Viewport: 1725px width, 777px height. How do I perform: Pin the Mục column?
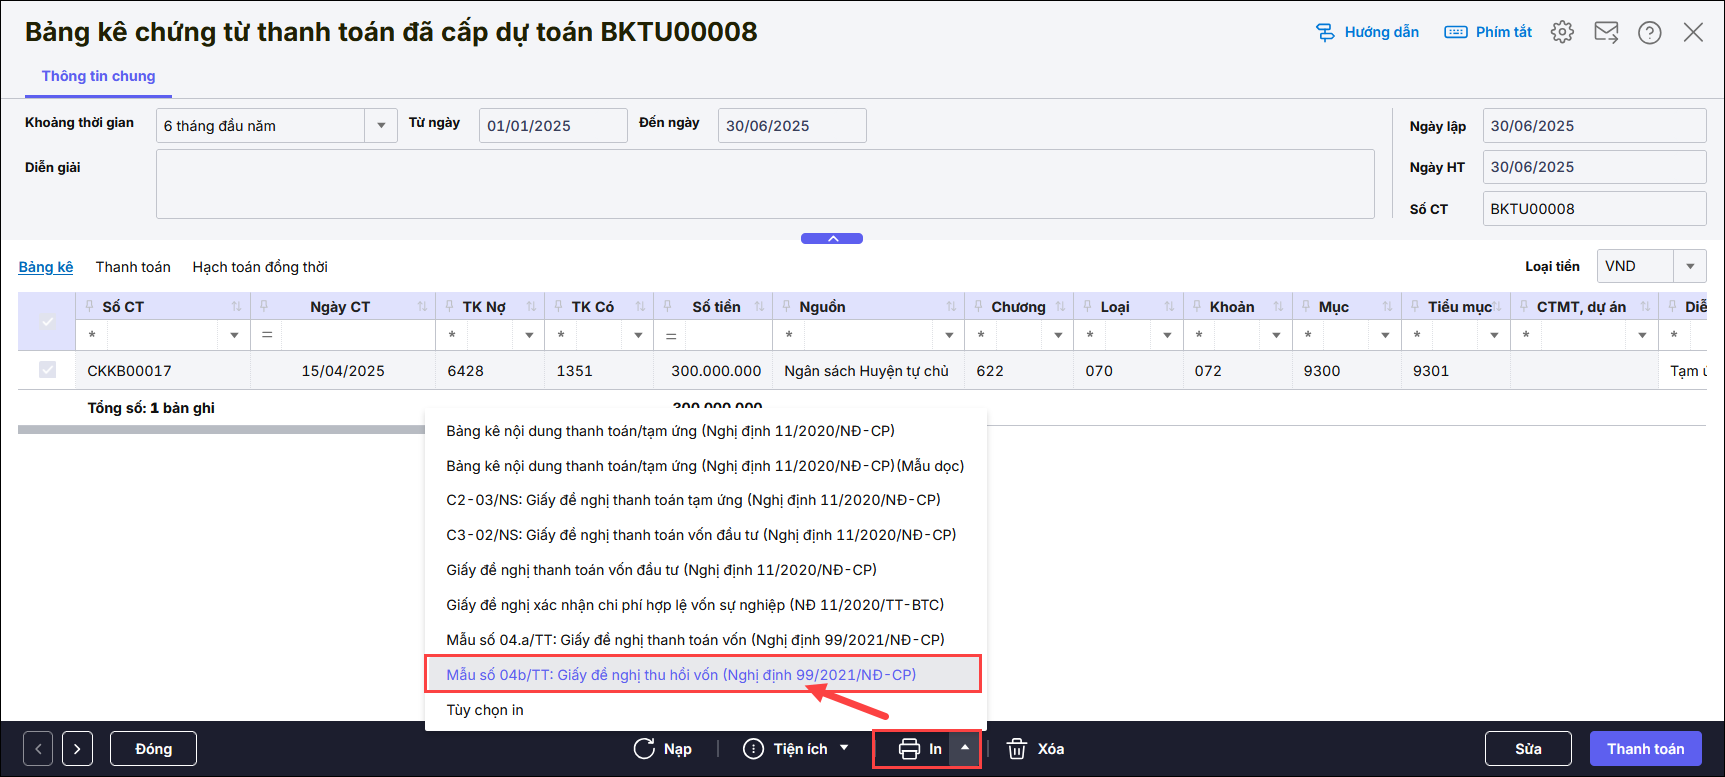[1306, 306]
